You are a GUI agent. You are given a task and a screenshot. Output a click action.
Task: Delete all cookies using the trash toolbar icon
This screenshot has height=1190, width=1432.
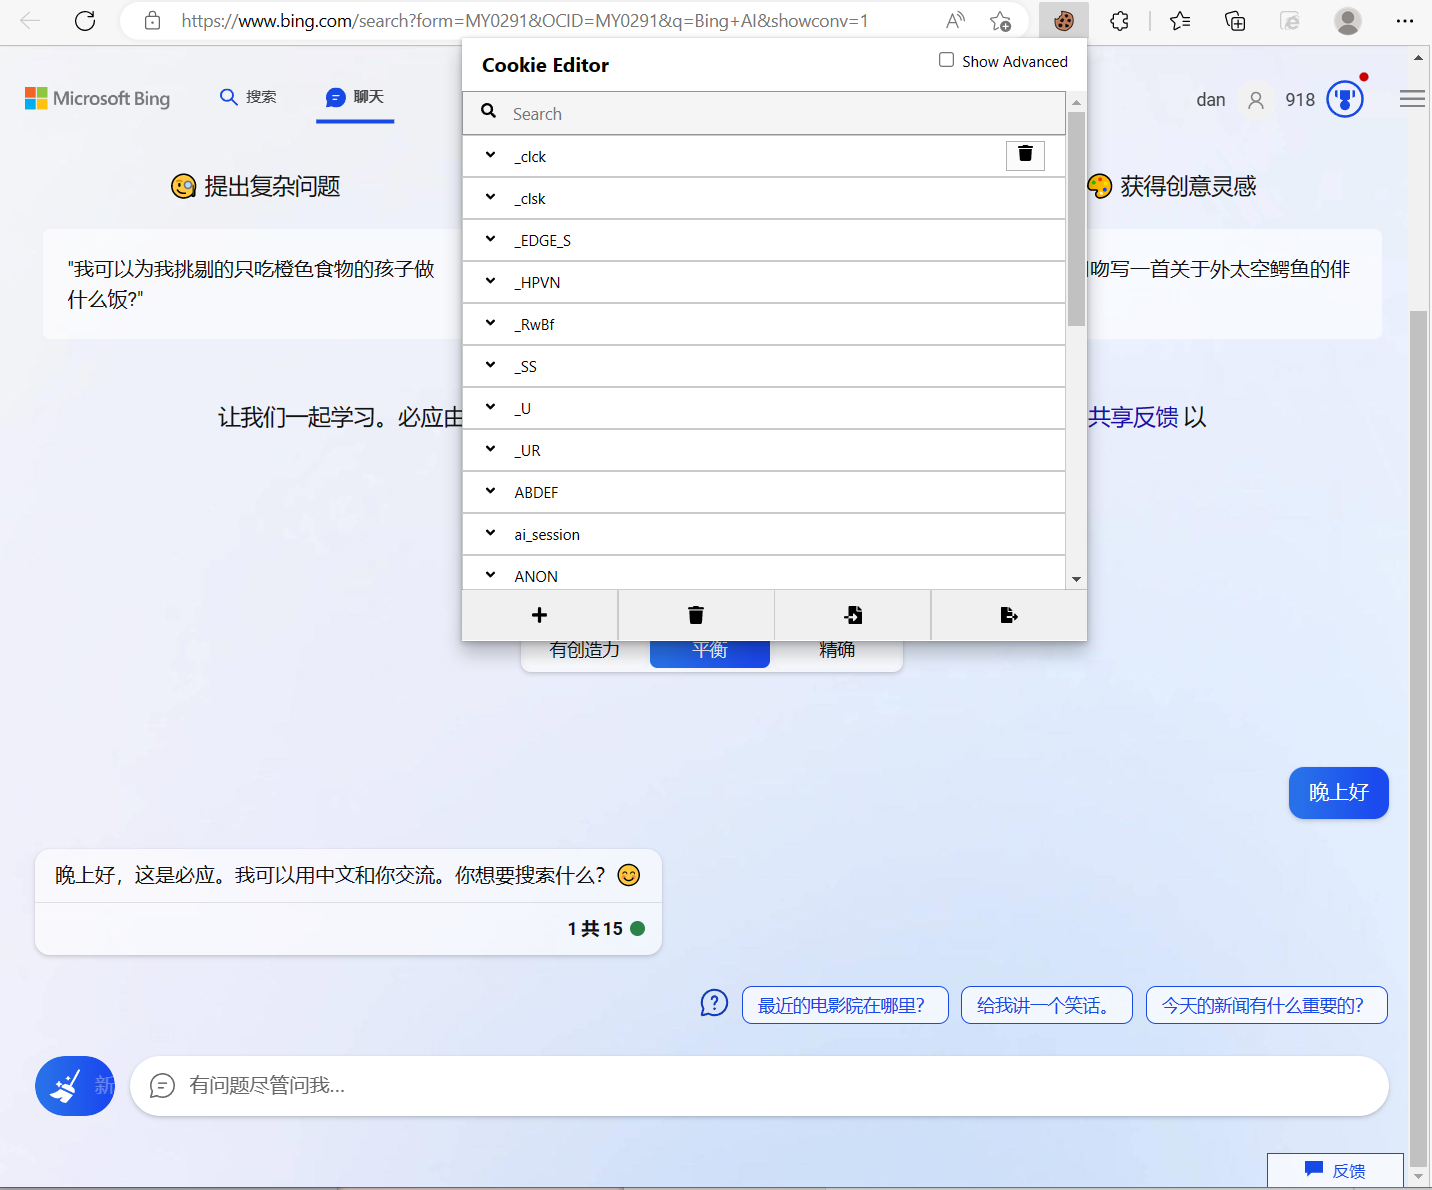coord(696,615)
